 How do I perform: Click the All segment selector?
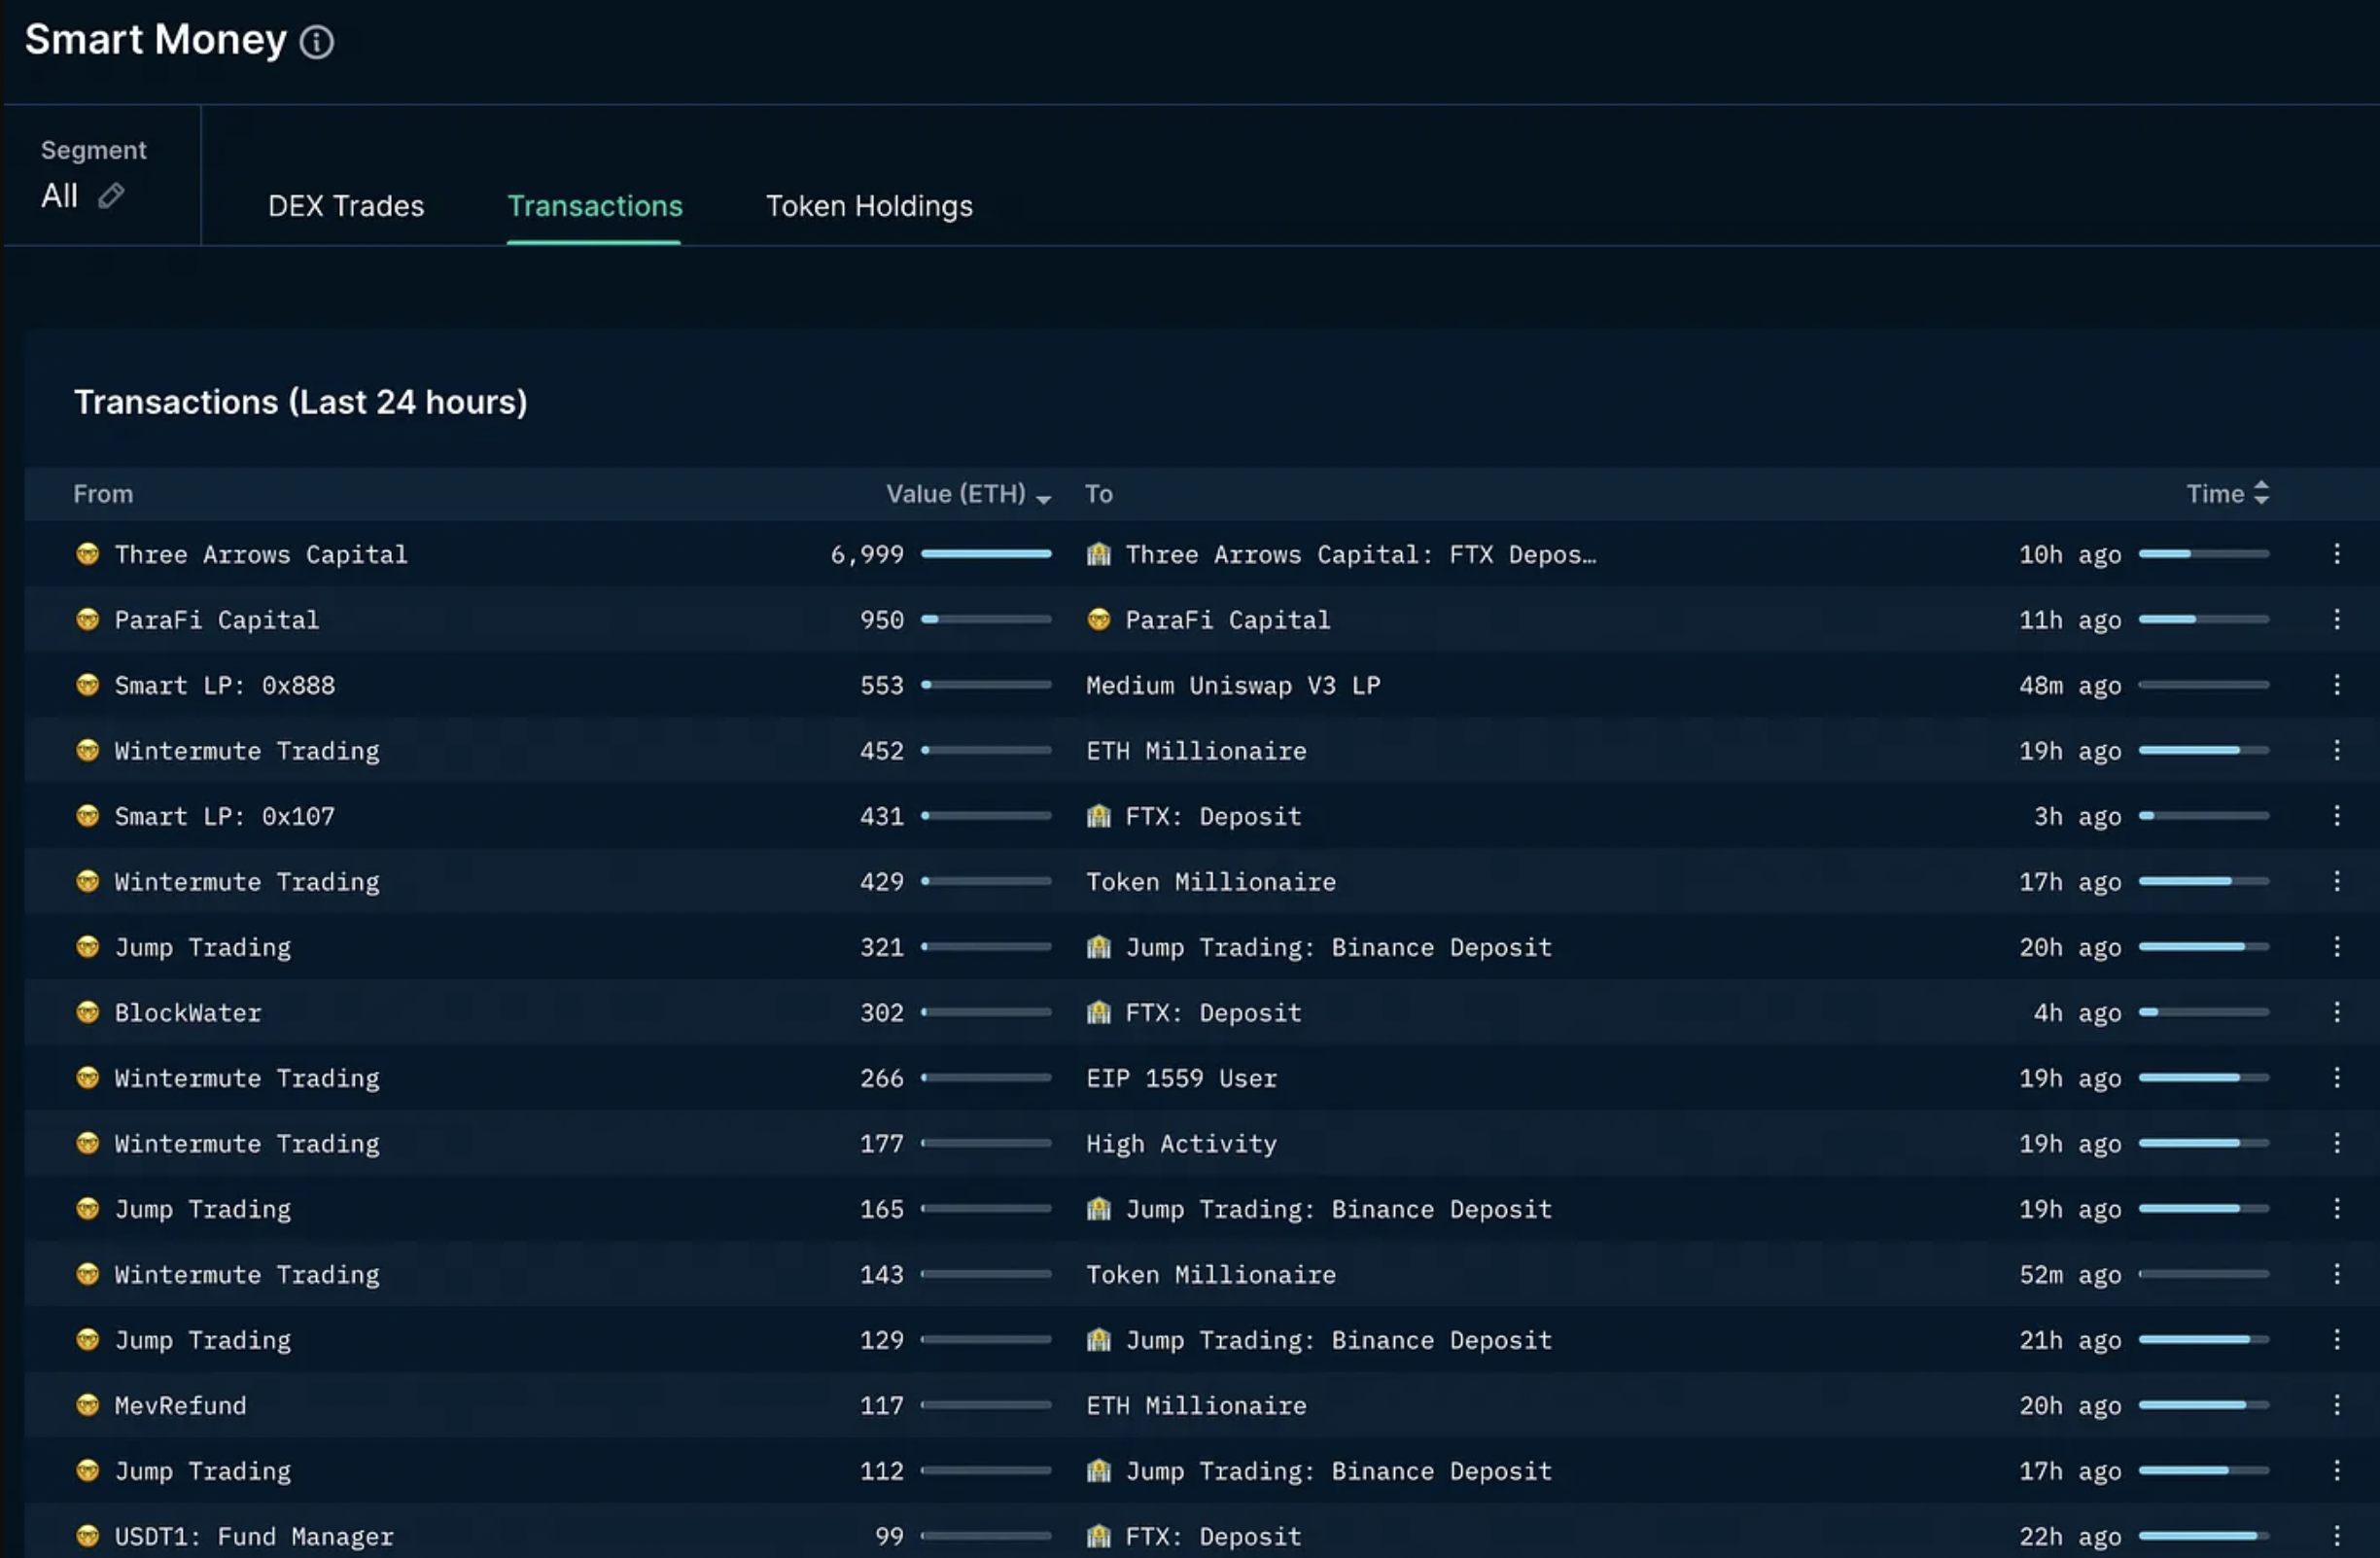60,195
